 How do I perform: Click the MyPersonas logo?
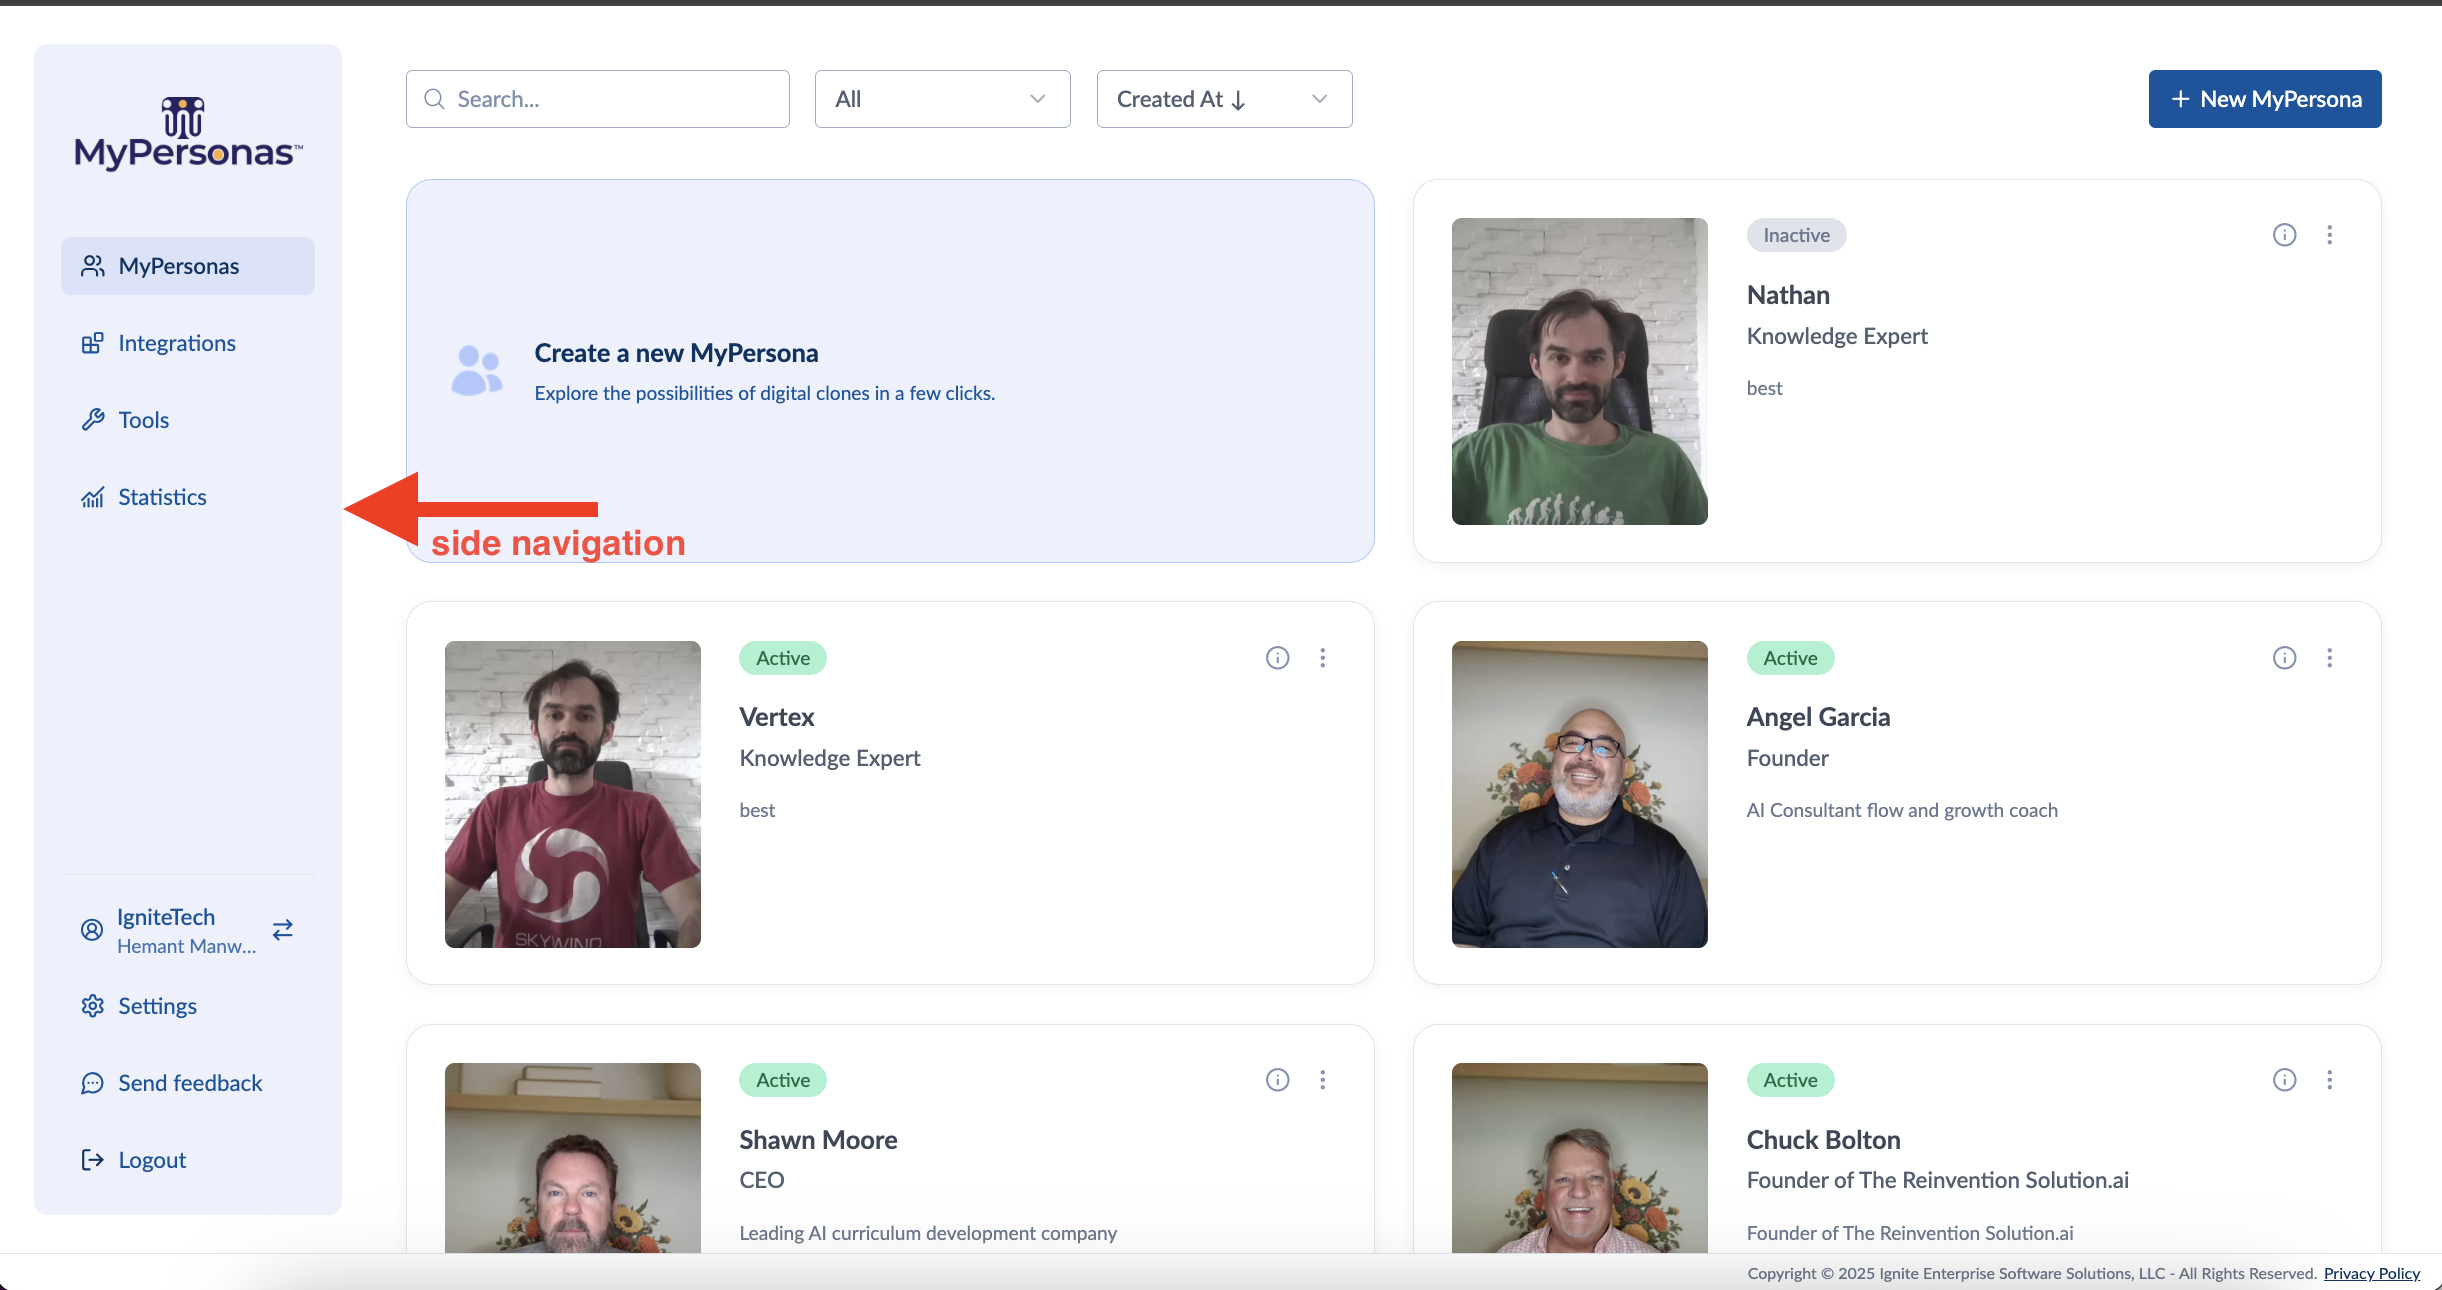point(188,134)
